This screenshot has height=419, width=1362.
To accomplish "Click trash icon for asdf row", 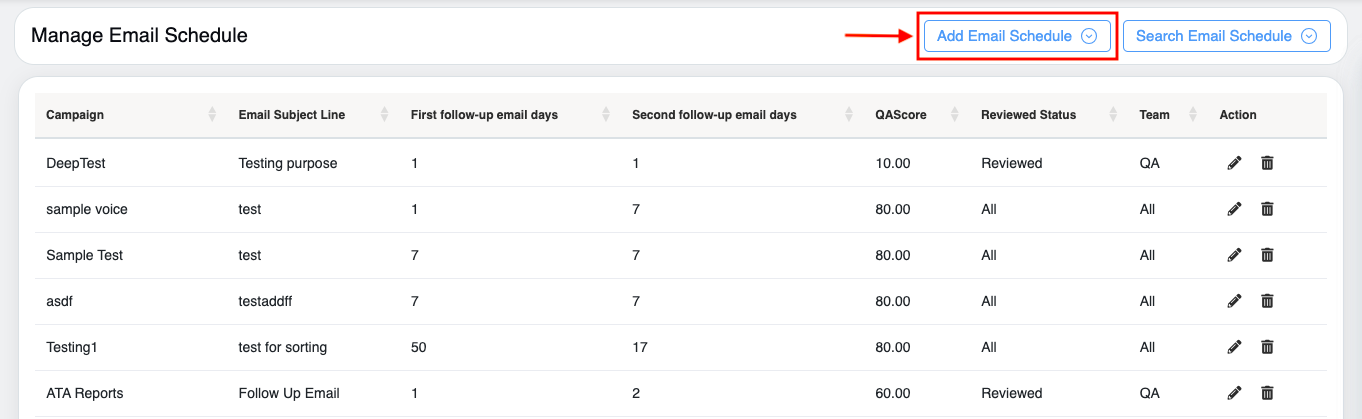I will pyautogui.click(x=1267, y=301).
